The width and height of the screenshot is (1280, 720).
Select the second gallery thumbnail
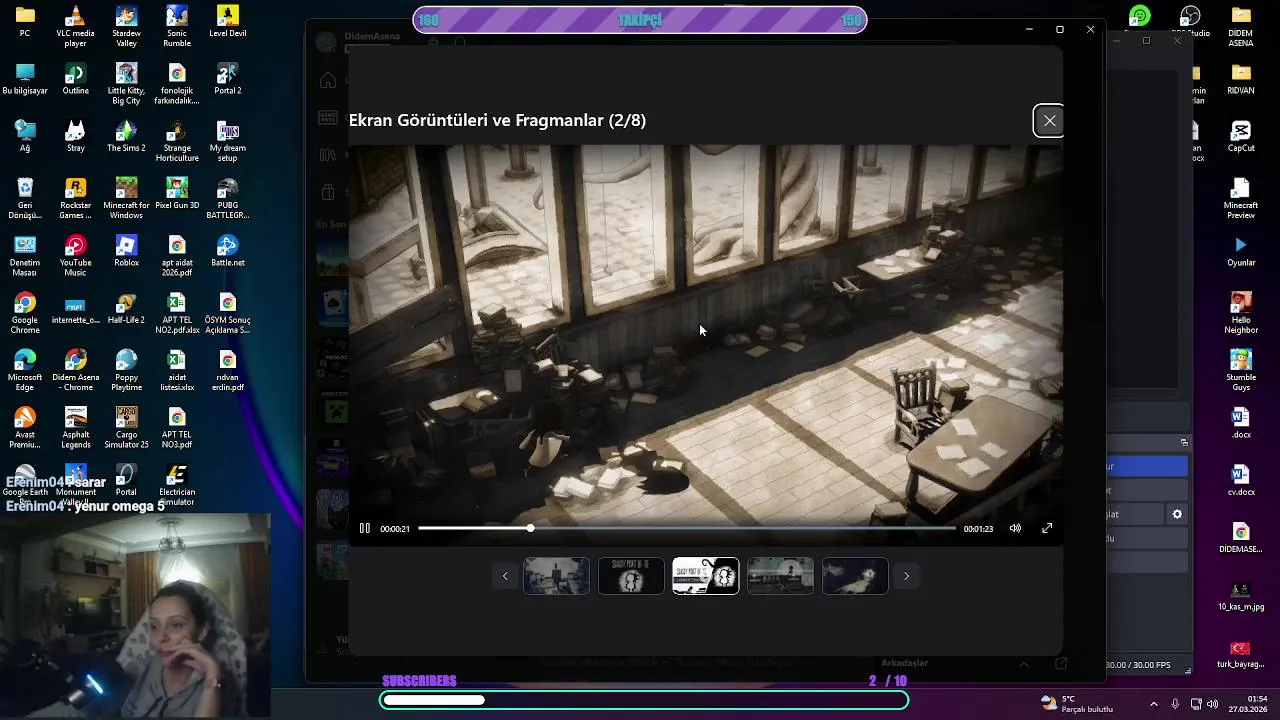[x=631, y=576]
